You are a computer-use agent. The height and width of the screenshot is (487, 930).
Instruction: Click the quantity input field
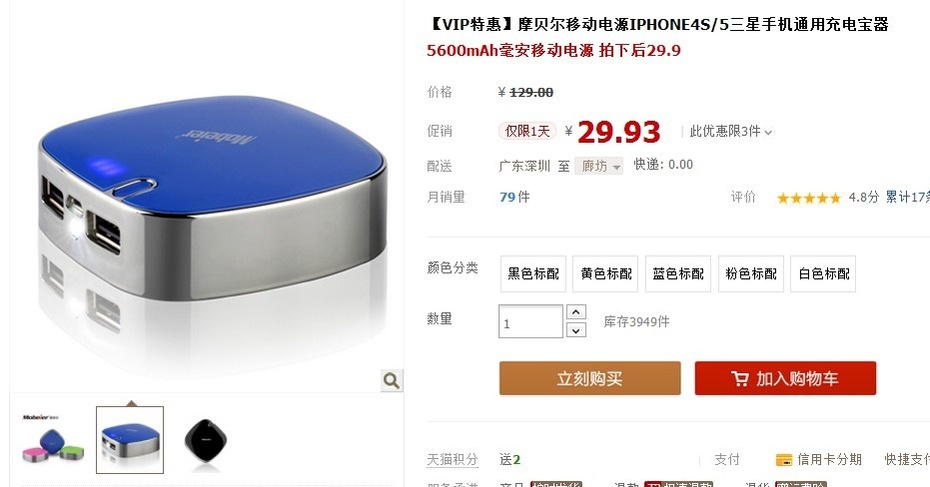[x=531, y=322]
